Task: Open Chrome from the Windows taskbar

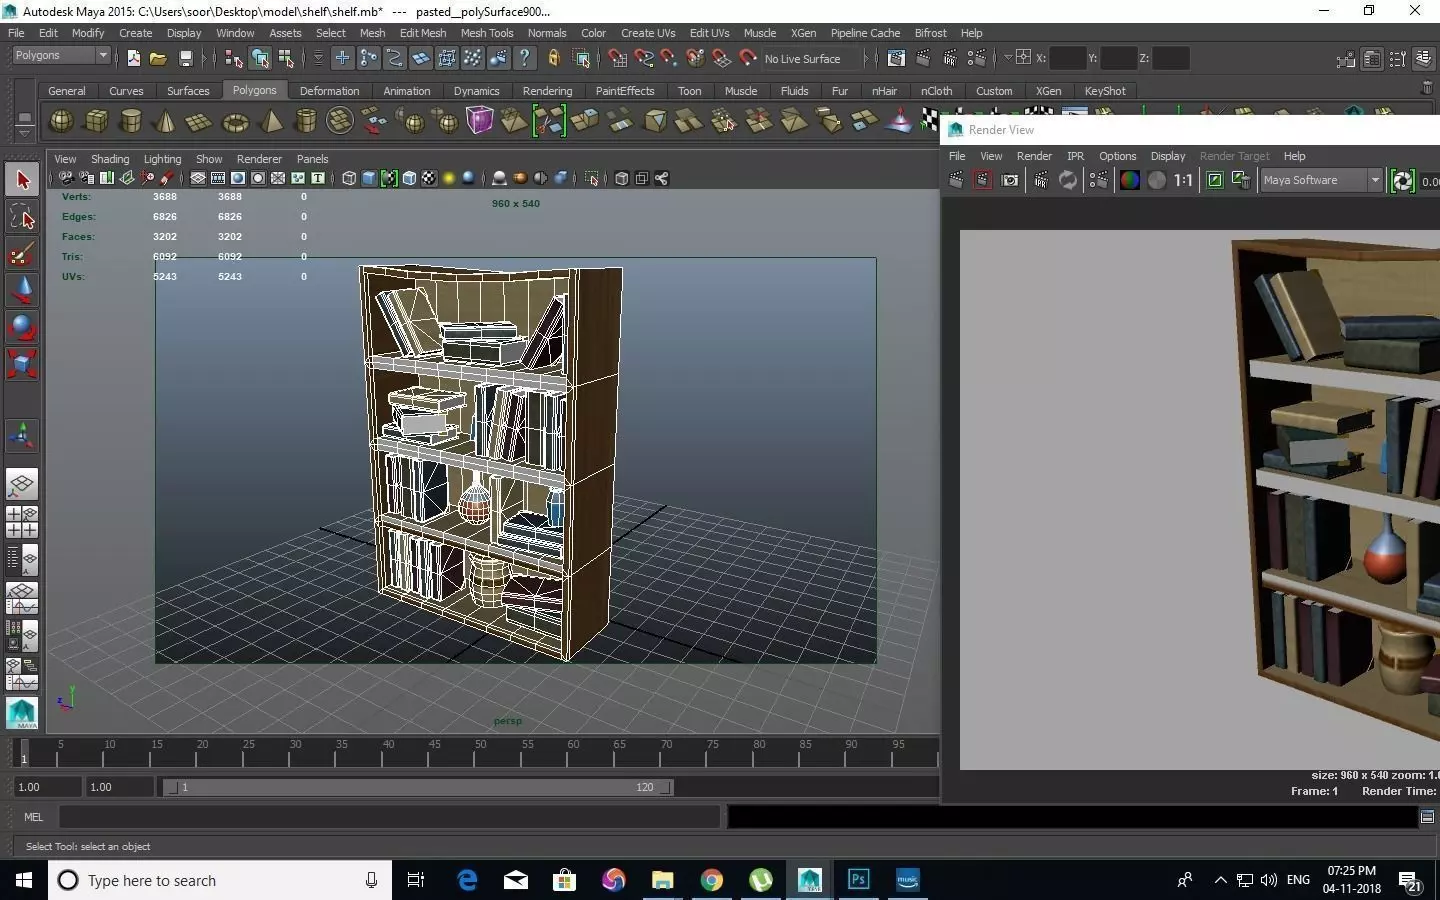Action: [711, 880]
